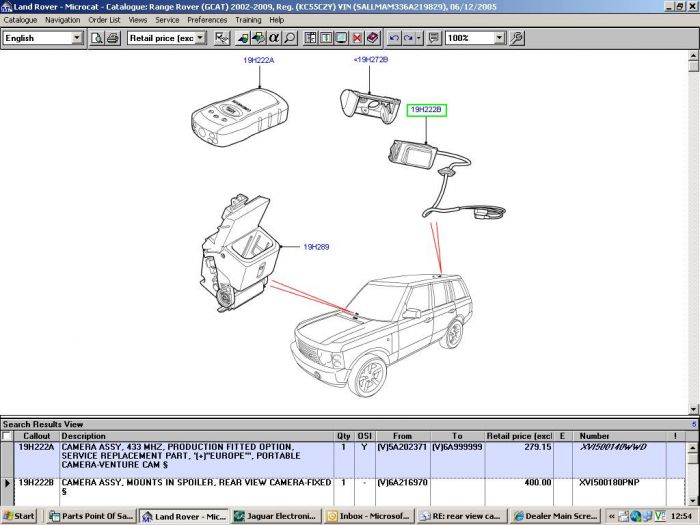Open the Training menu
Screen dimensions: 700x525
248,20
